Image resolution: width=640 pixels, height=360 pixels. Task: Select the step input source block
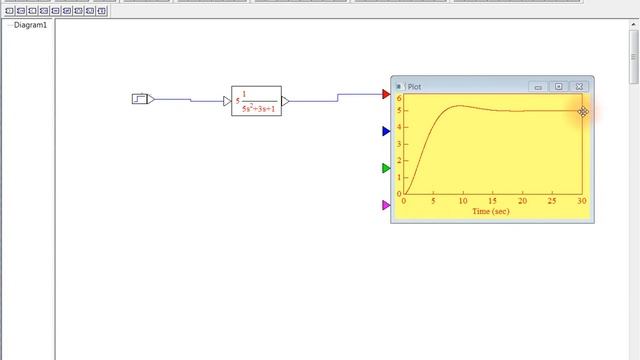140,99
